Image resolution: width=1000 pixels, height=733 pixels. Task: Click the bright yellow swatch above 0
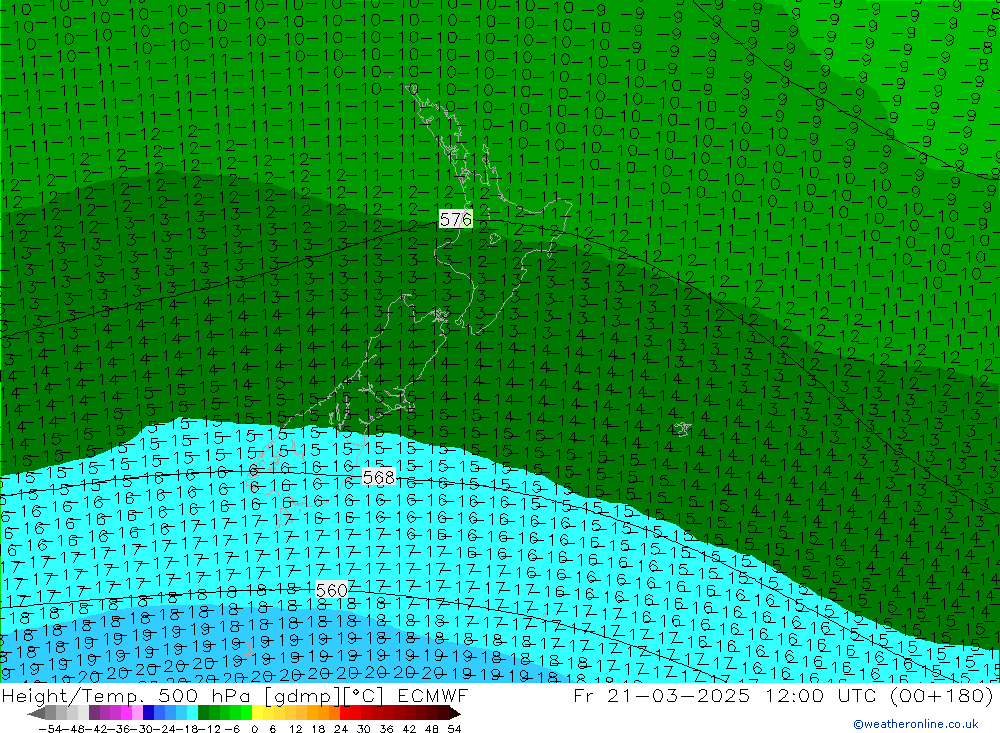pyautogui.click(x=258, y=713)
